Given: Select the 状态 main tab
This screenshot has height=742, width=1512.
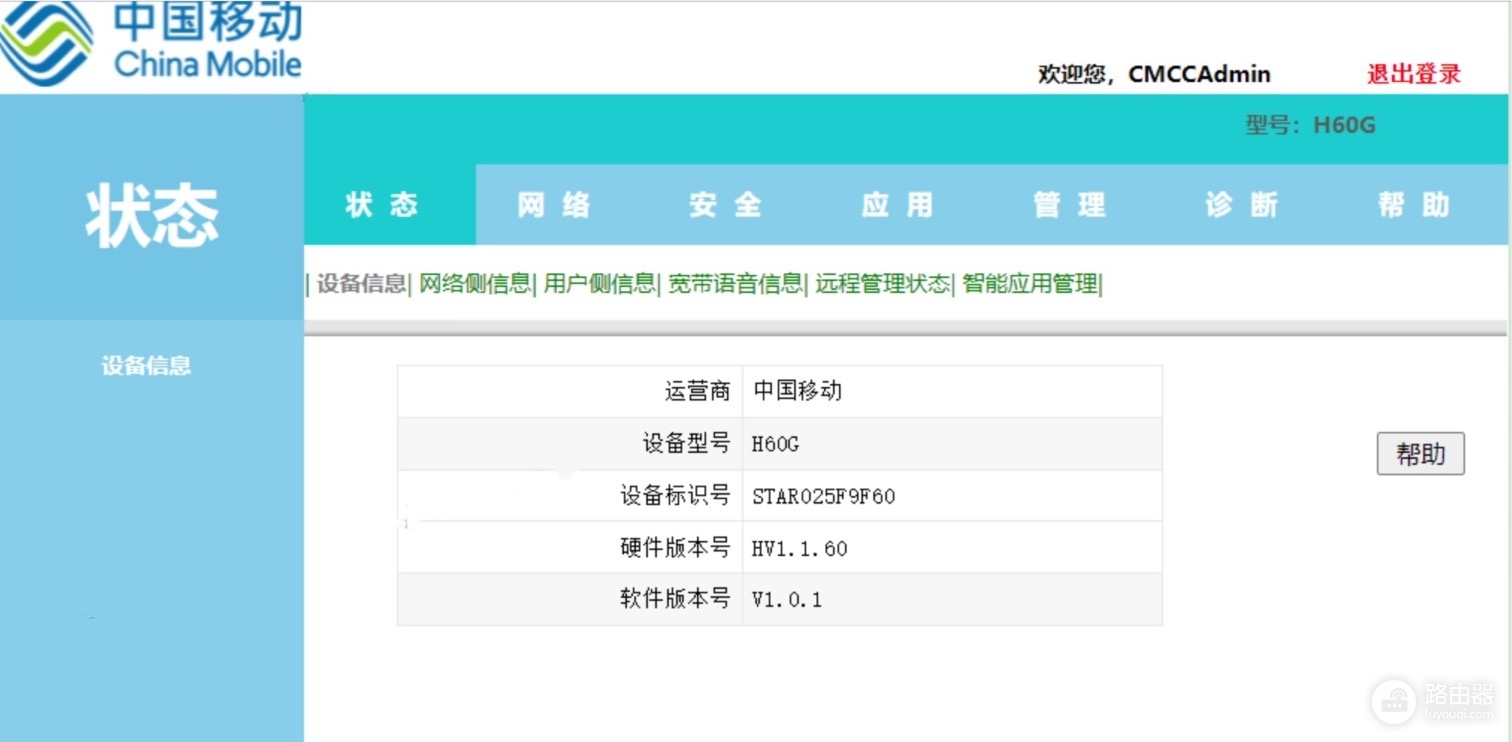Looking at the screenshot, I should 390,205.
